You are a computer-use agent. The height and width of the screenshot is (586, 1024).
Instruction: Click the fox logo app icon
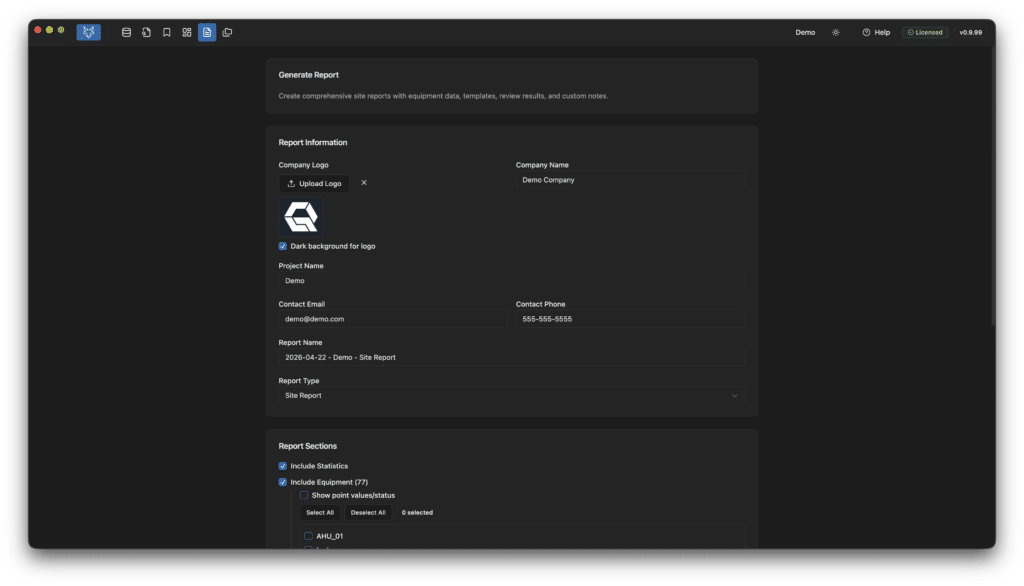pos(88,32)
